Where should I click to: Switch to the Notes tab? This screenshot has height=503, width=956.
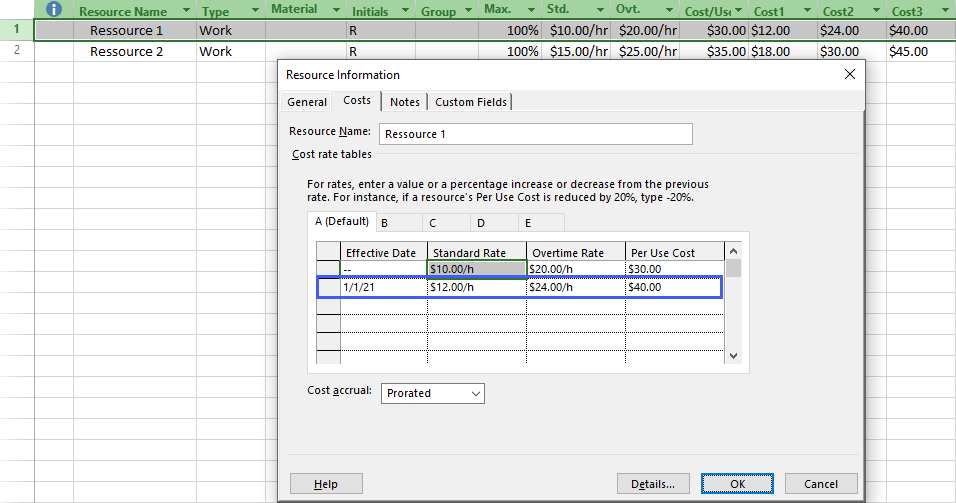pos(405,102)
